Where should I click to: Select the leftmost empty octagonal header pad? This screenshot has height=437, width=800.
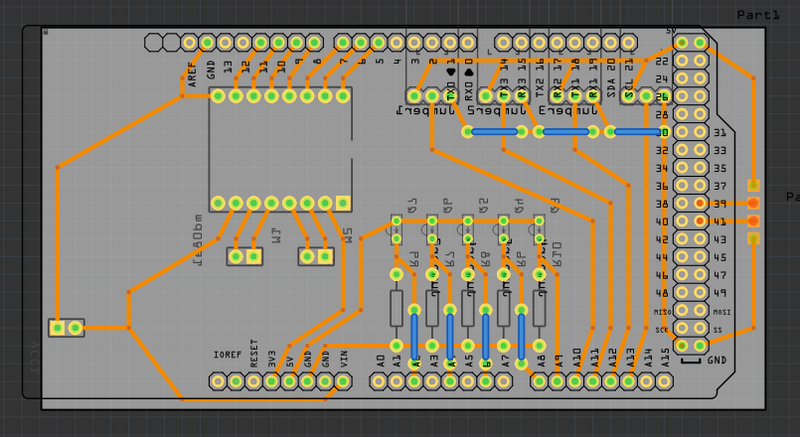point(154,42)
